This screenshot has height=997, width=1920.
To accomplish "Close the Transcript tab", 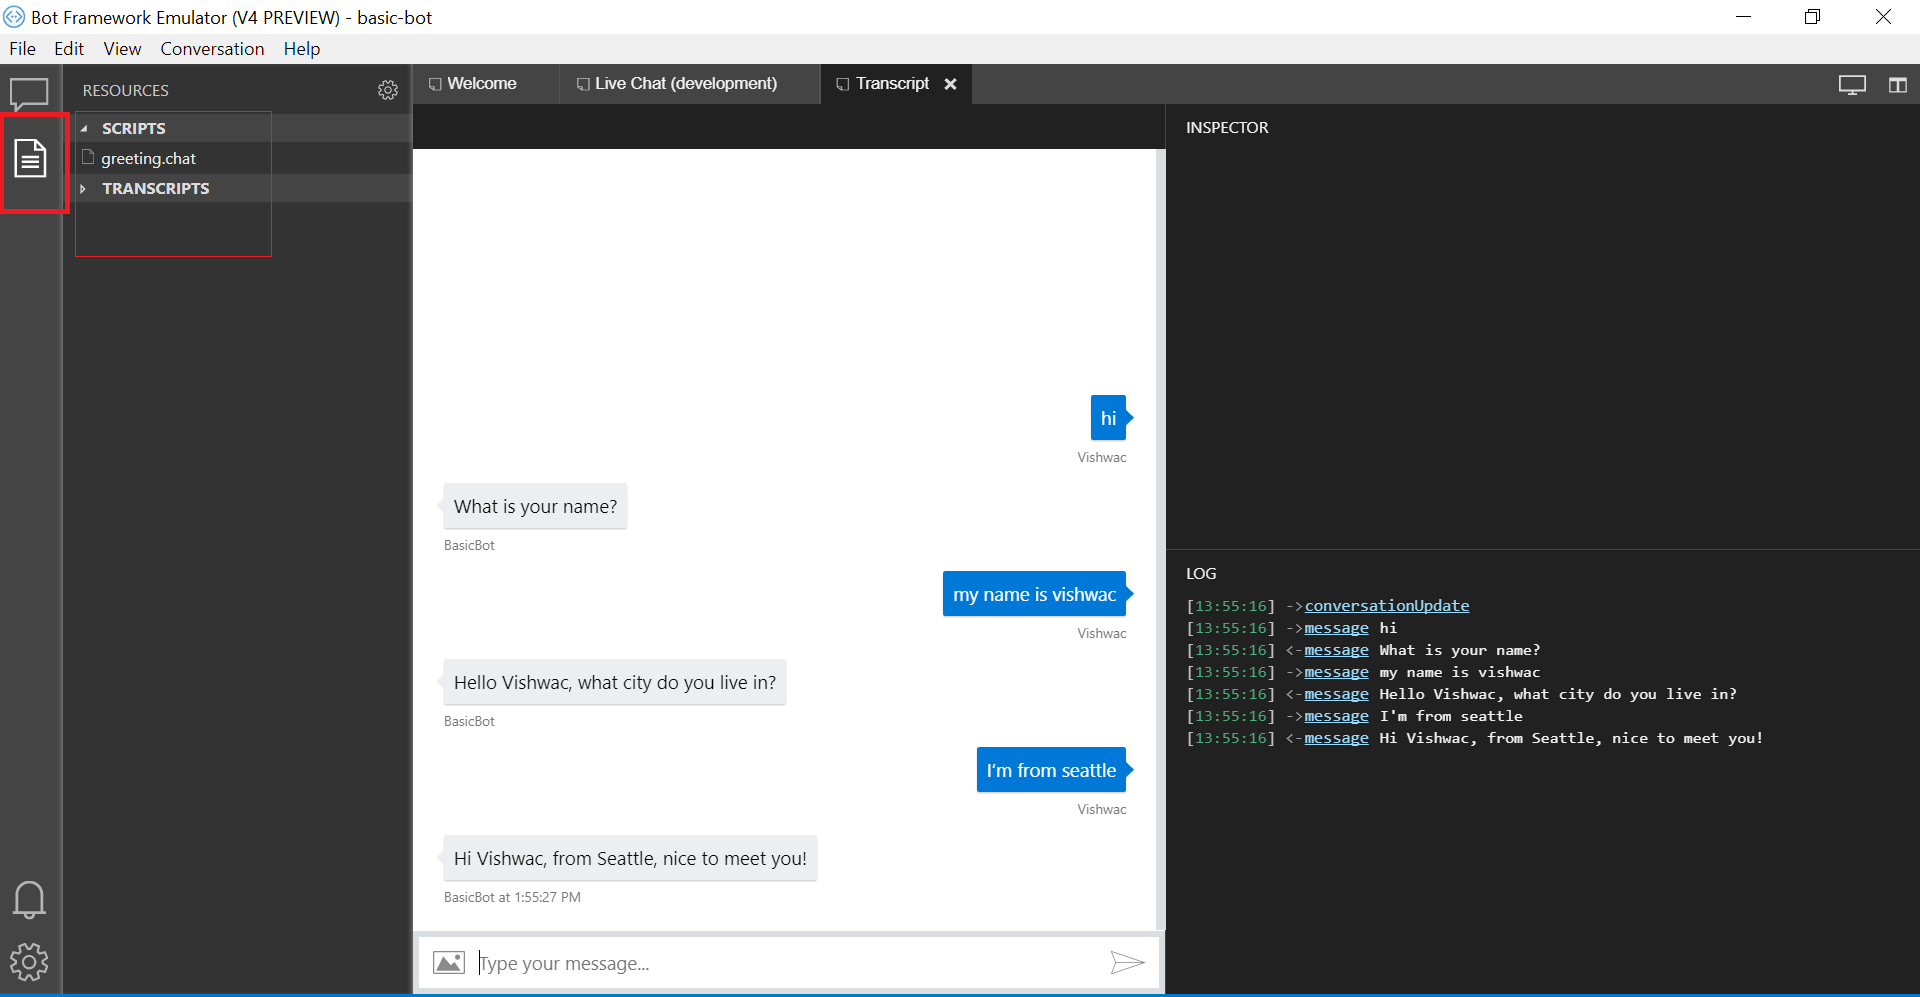I will (951, 84).
